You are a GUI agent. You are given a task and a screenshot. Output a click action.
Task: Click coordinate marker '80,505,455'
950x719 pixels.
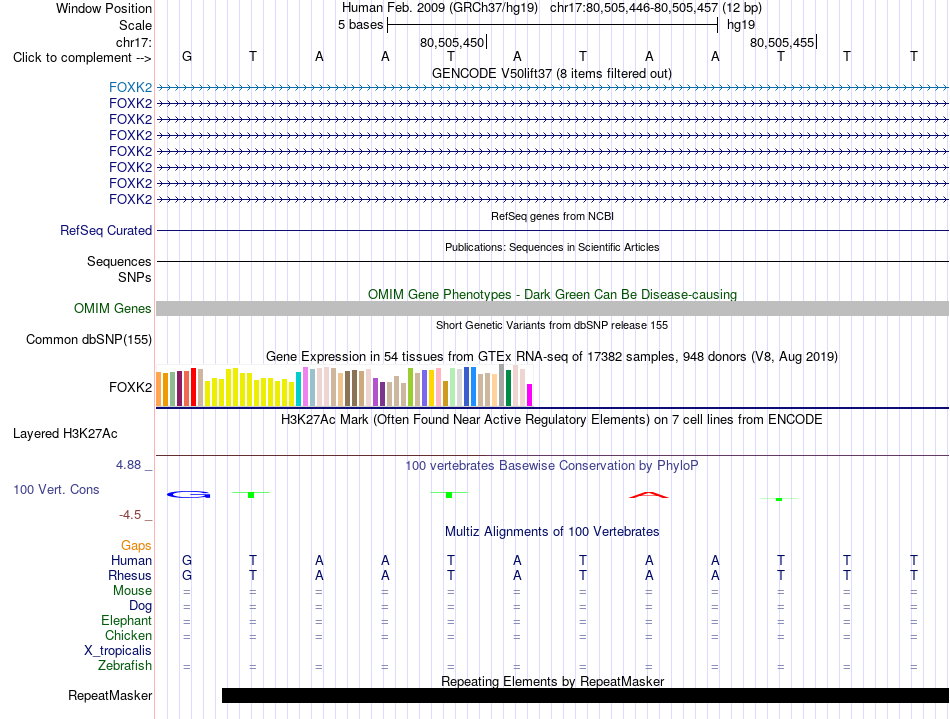pos(782,42)
